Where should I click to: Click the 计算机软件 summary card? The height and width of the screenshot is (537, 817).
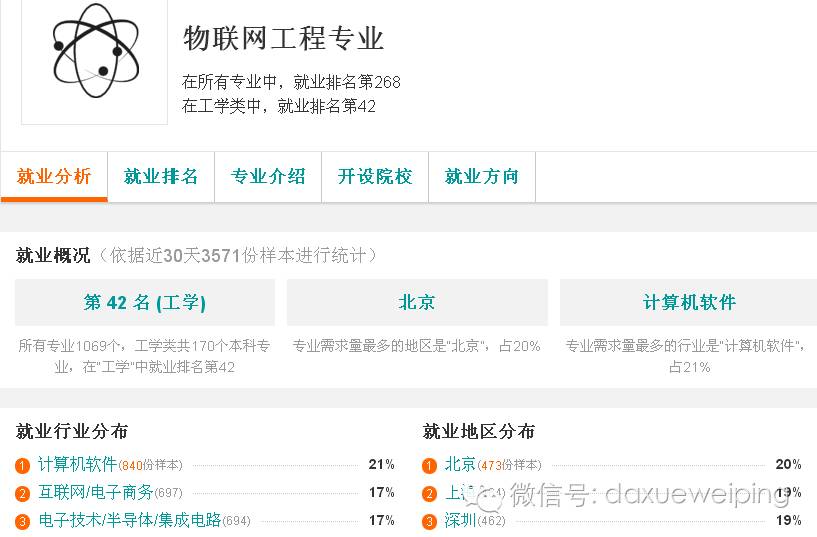pyautogui.click(x=688, y=302)
